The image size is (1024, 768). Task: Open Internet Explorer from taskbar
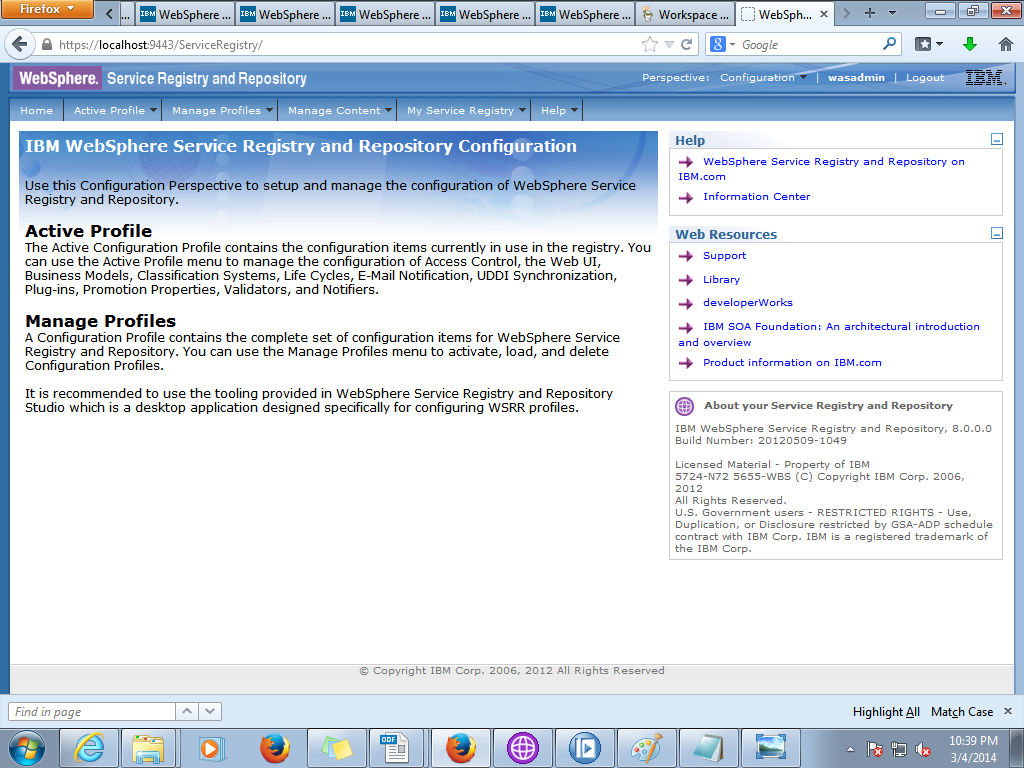tap(89, 748)
